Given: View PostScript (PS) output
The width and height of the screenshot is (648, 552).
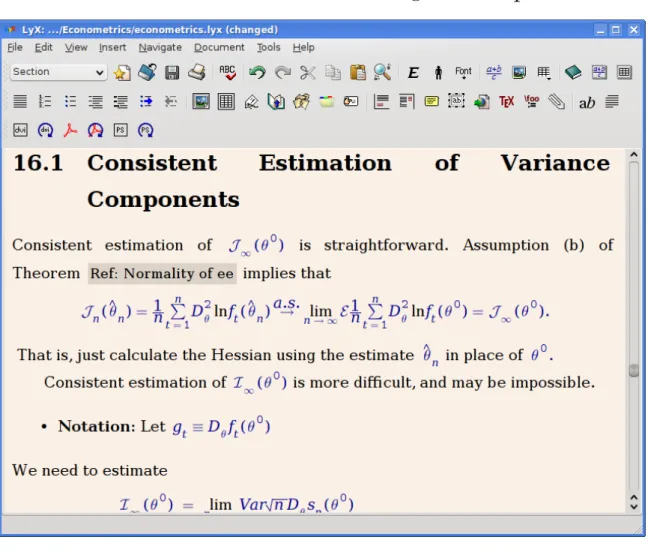Looking at the screenshot, I should pos(120,131).
